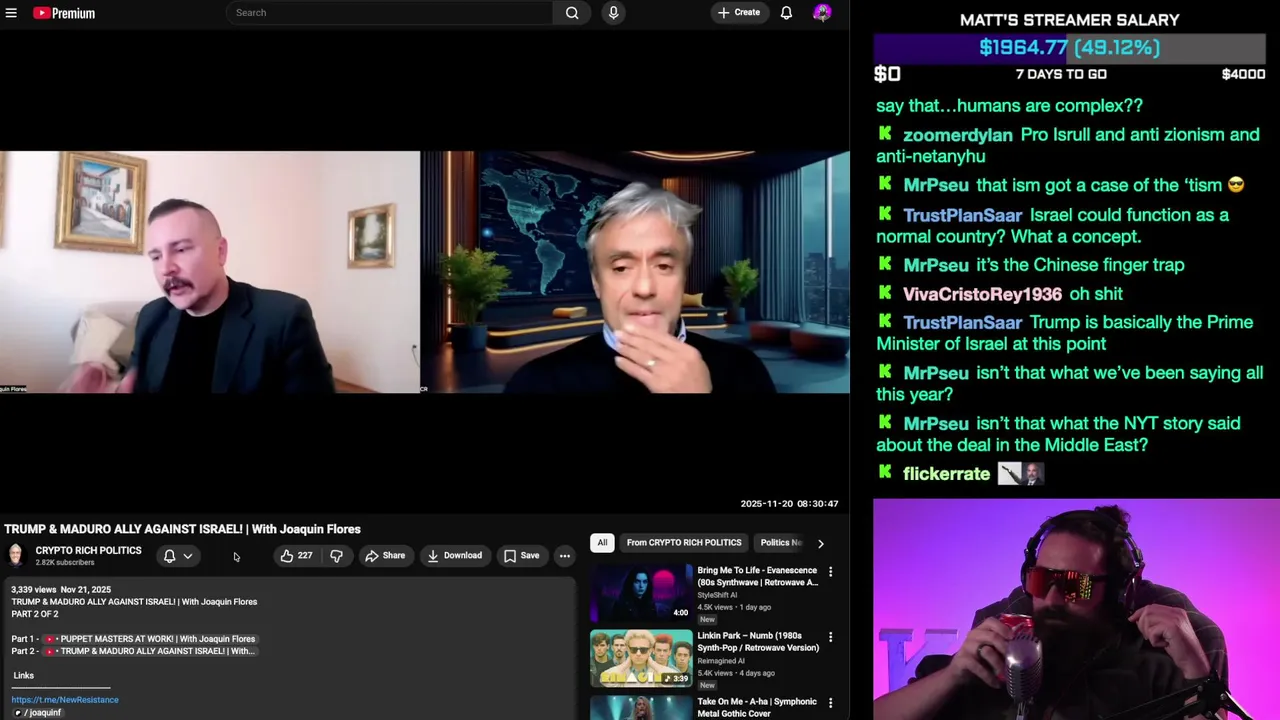
Task: Click the Links heading in description
Action: [x=23, y=676]
